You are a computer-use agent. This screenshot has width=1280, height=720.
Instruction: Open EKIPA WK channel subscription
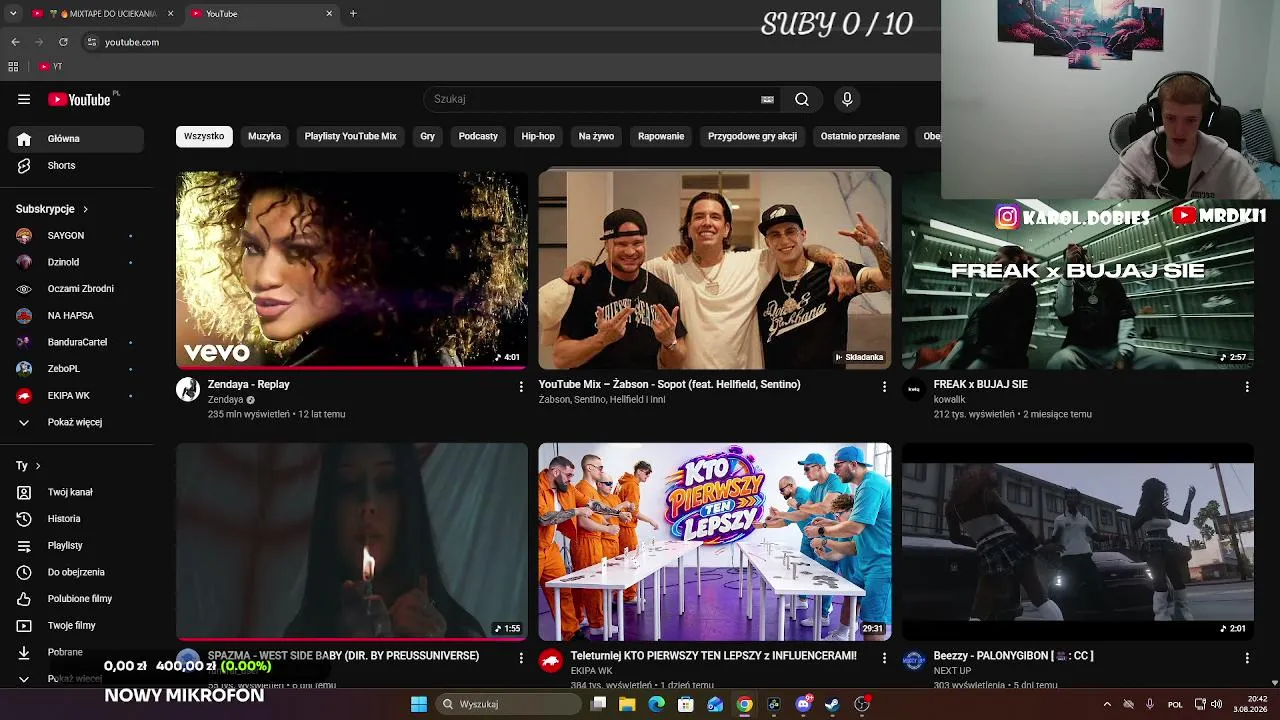click(76, 395)
